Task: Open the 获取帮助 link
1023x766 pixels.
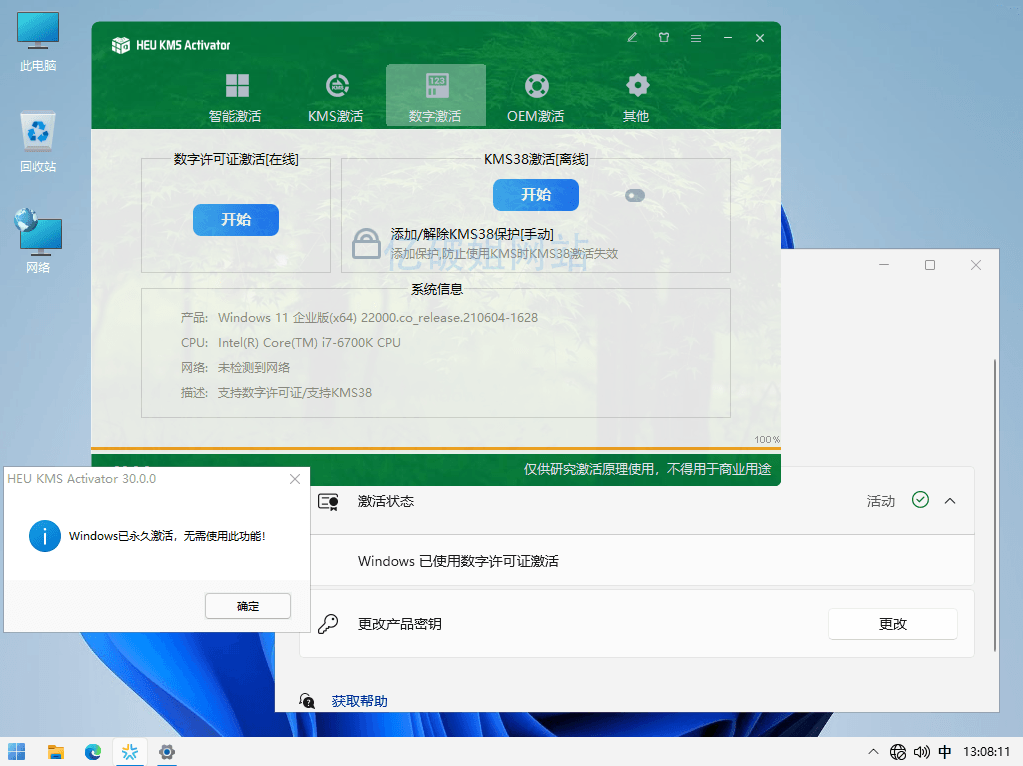Action: click(359, 701)
